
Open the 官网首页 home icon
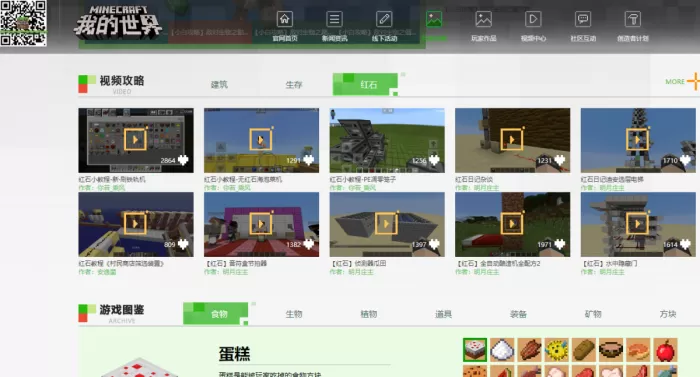[285, 20]
